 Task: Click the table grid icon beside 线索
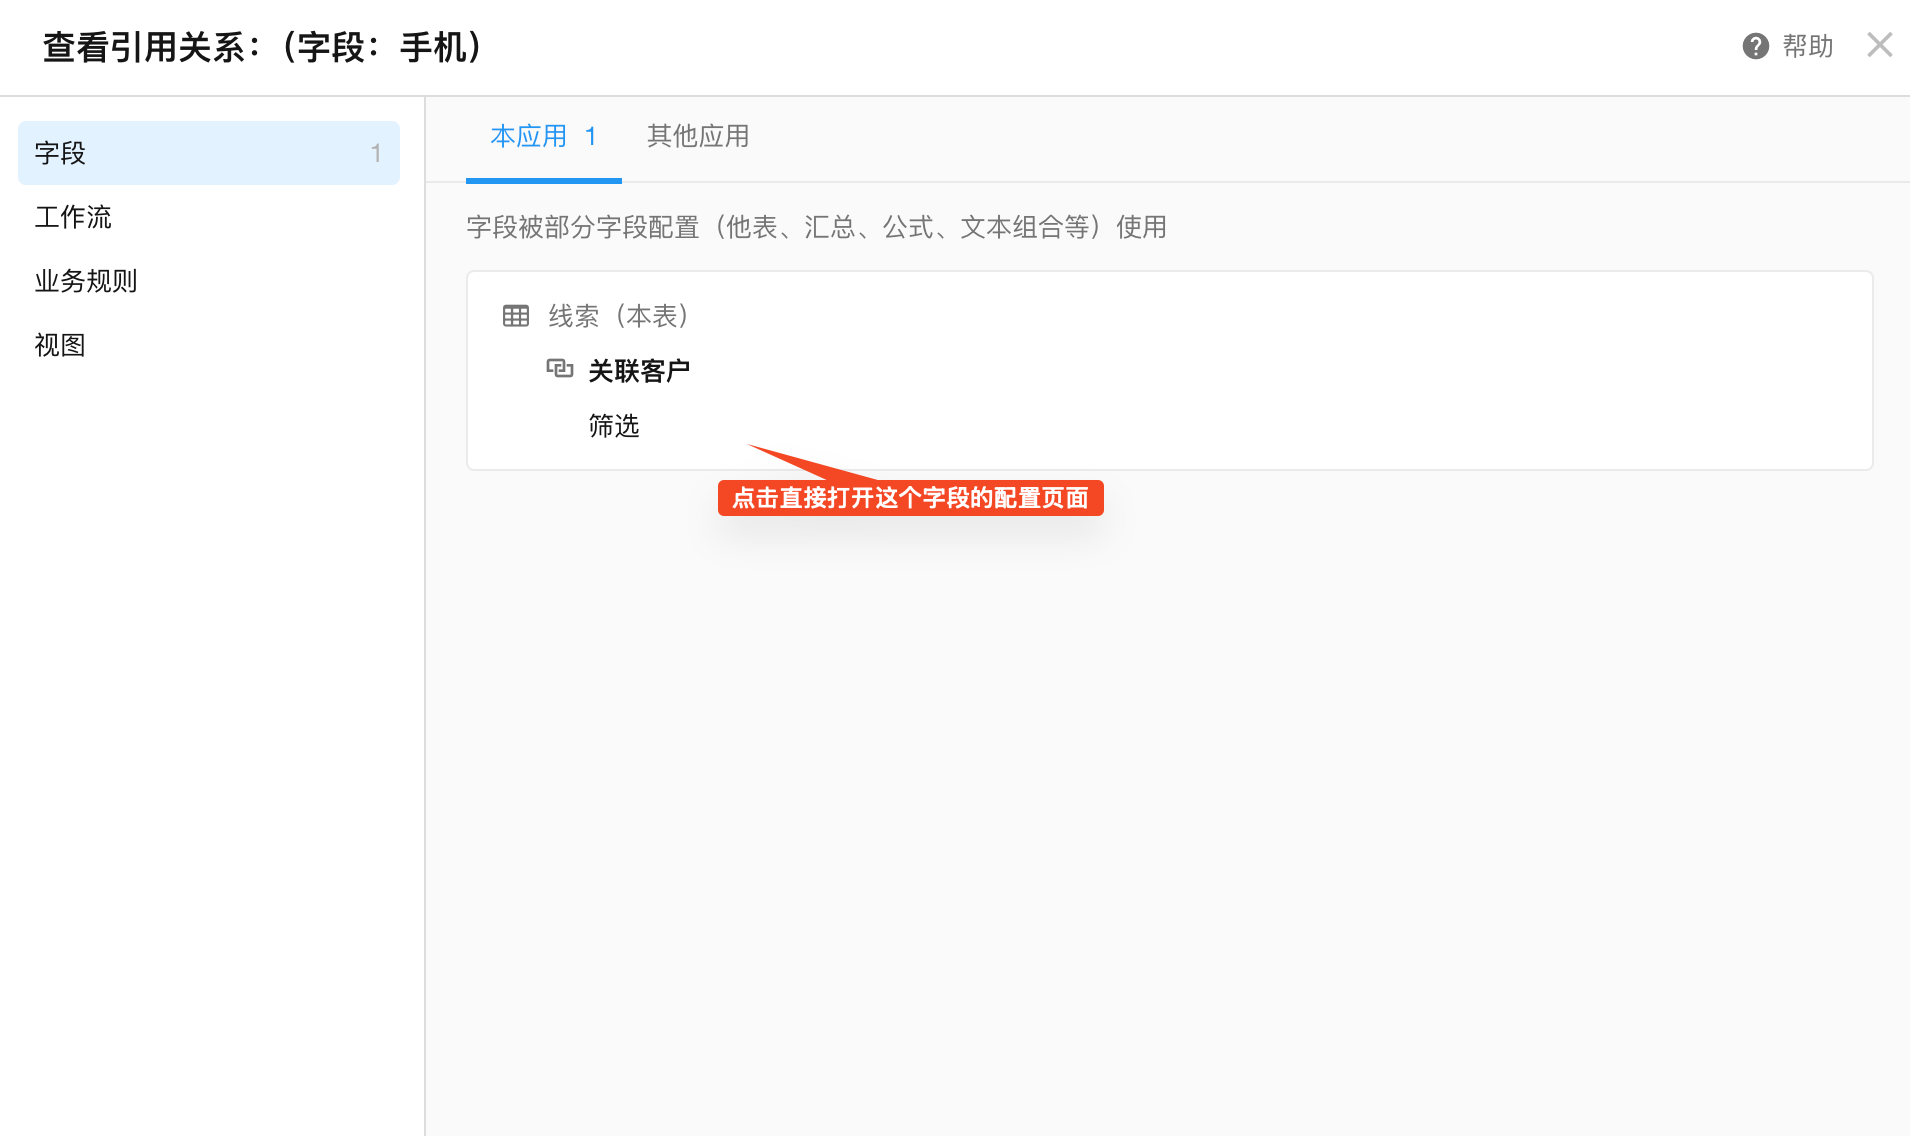tap(516, 316)
